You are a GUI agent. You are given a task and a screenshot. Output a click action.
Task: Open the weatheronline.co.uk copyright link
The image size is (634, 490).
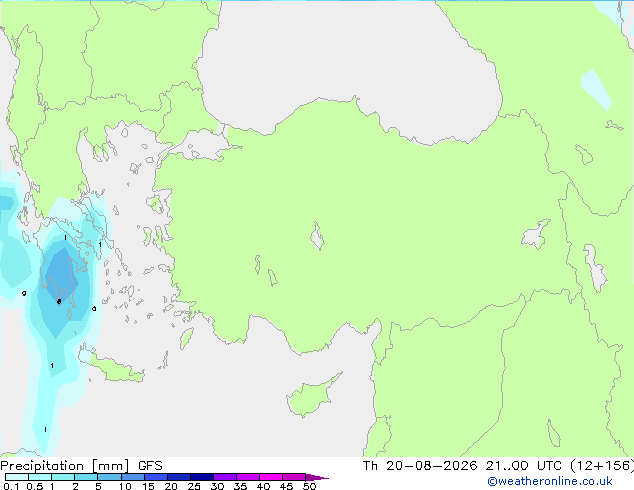550,481
